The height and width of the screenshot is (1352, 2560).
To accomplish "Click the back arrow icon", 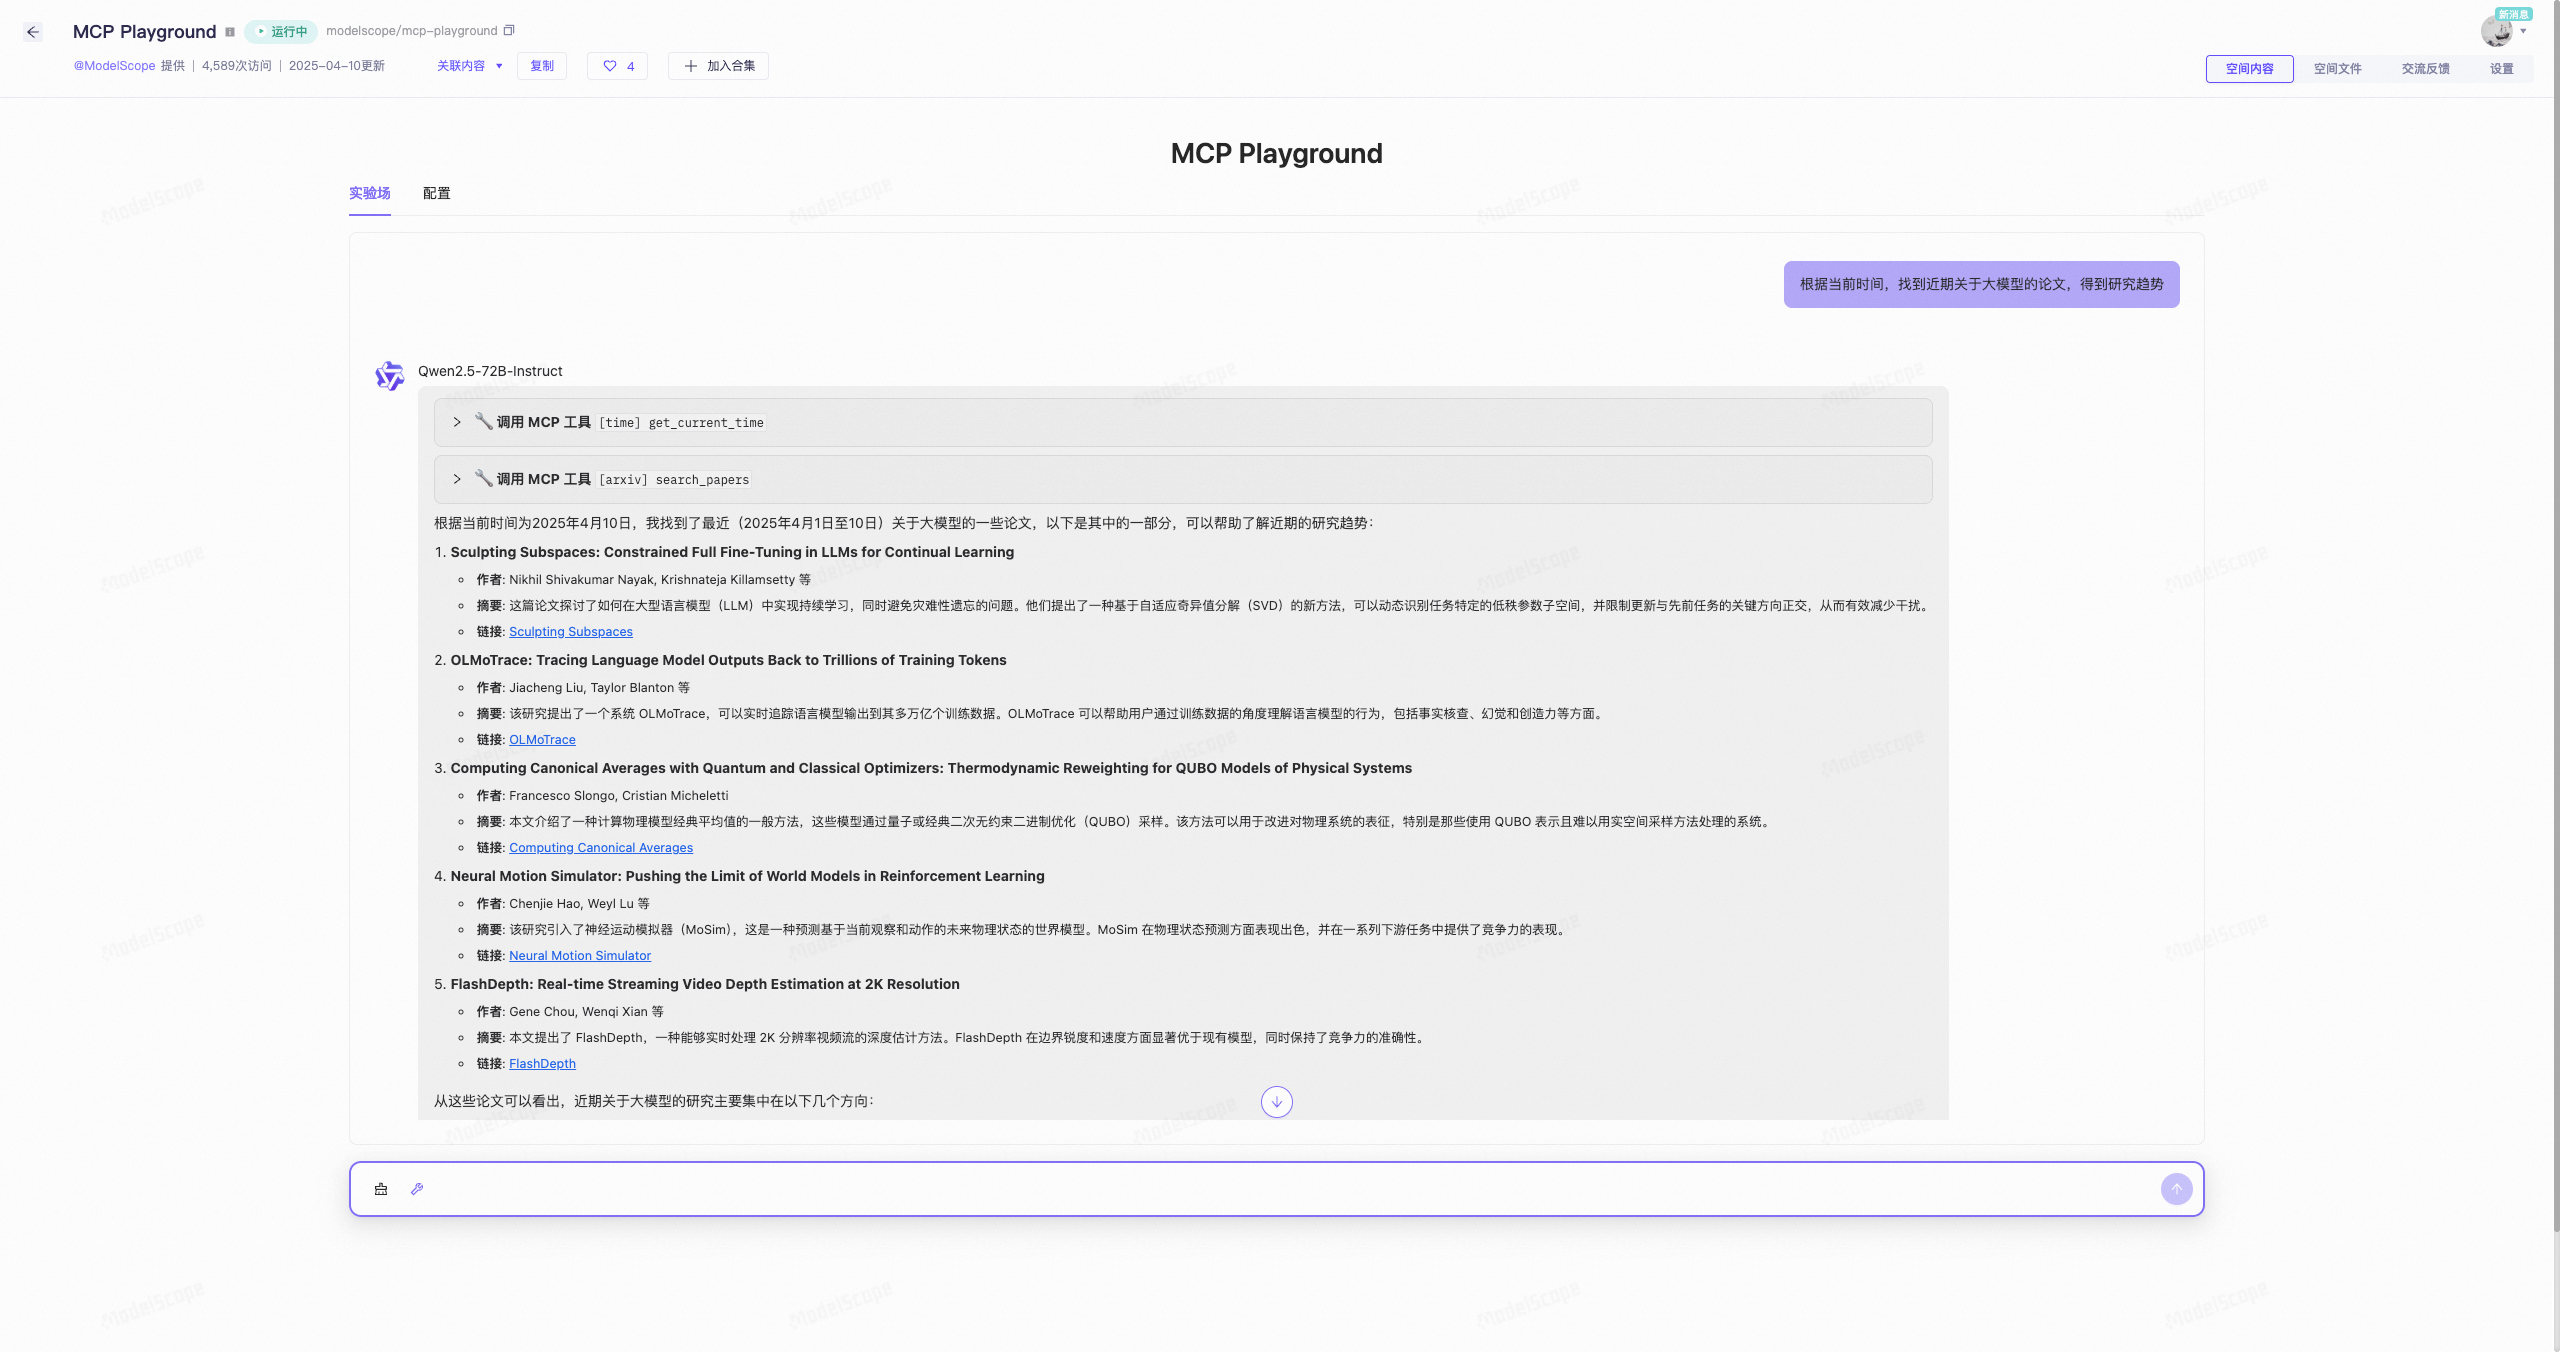I will coord(33,32).
